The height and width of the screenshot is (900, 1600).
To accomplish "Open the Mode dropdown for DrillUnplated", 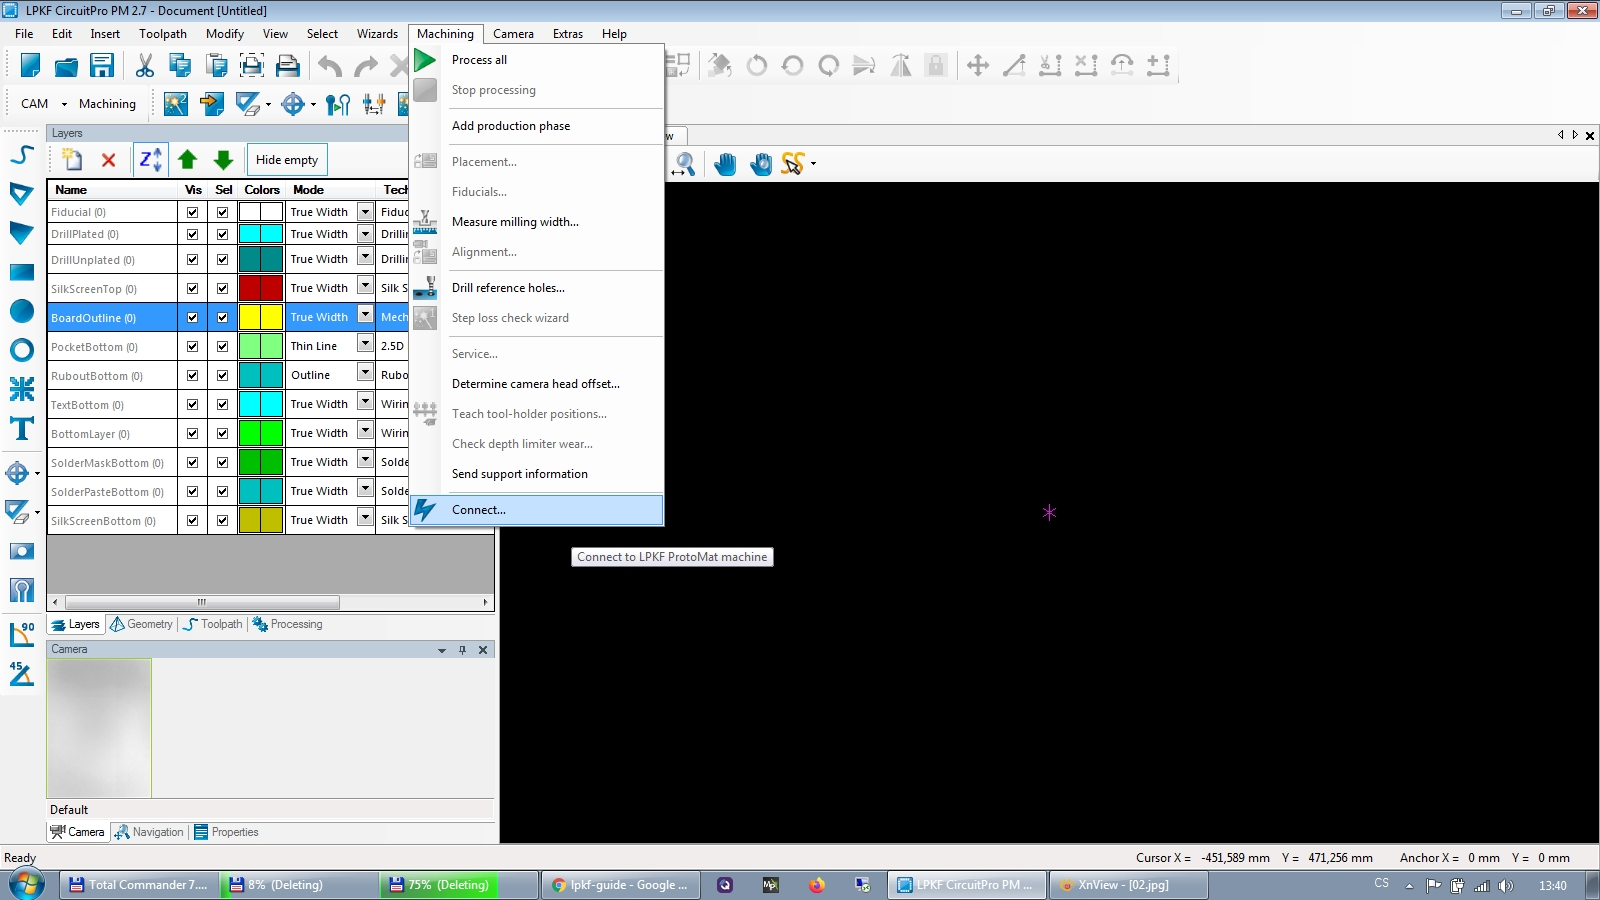I will tap(365, 257).
